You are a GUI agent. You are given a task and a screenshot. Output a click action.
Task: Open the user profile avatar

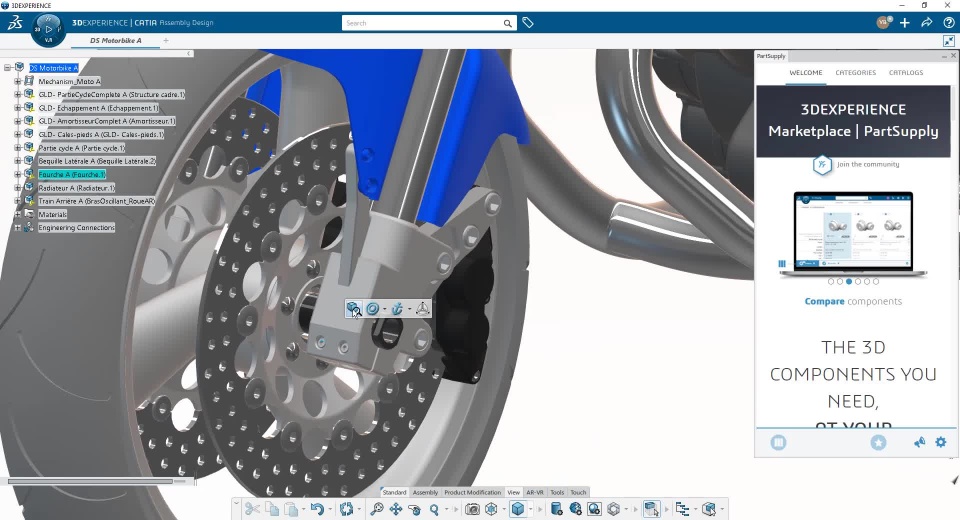click(883, 22)
